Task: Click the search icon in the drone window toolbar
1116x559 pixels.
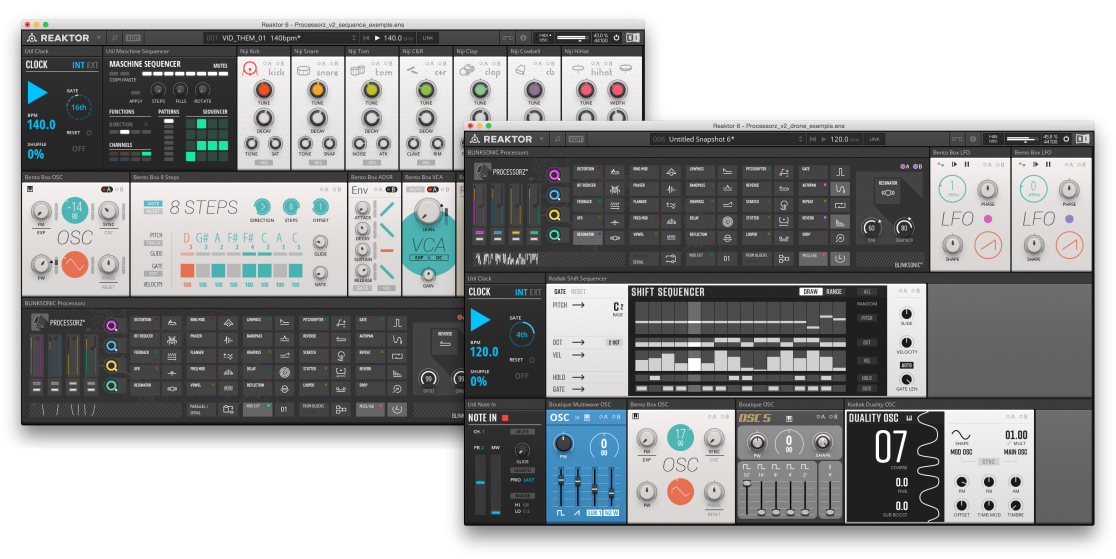Action: coord(557,140)
